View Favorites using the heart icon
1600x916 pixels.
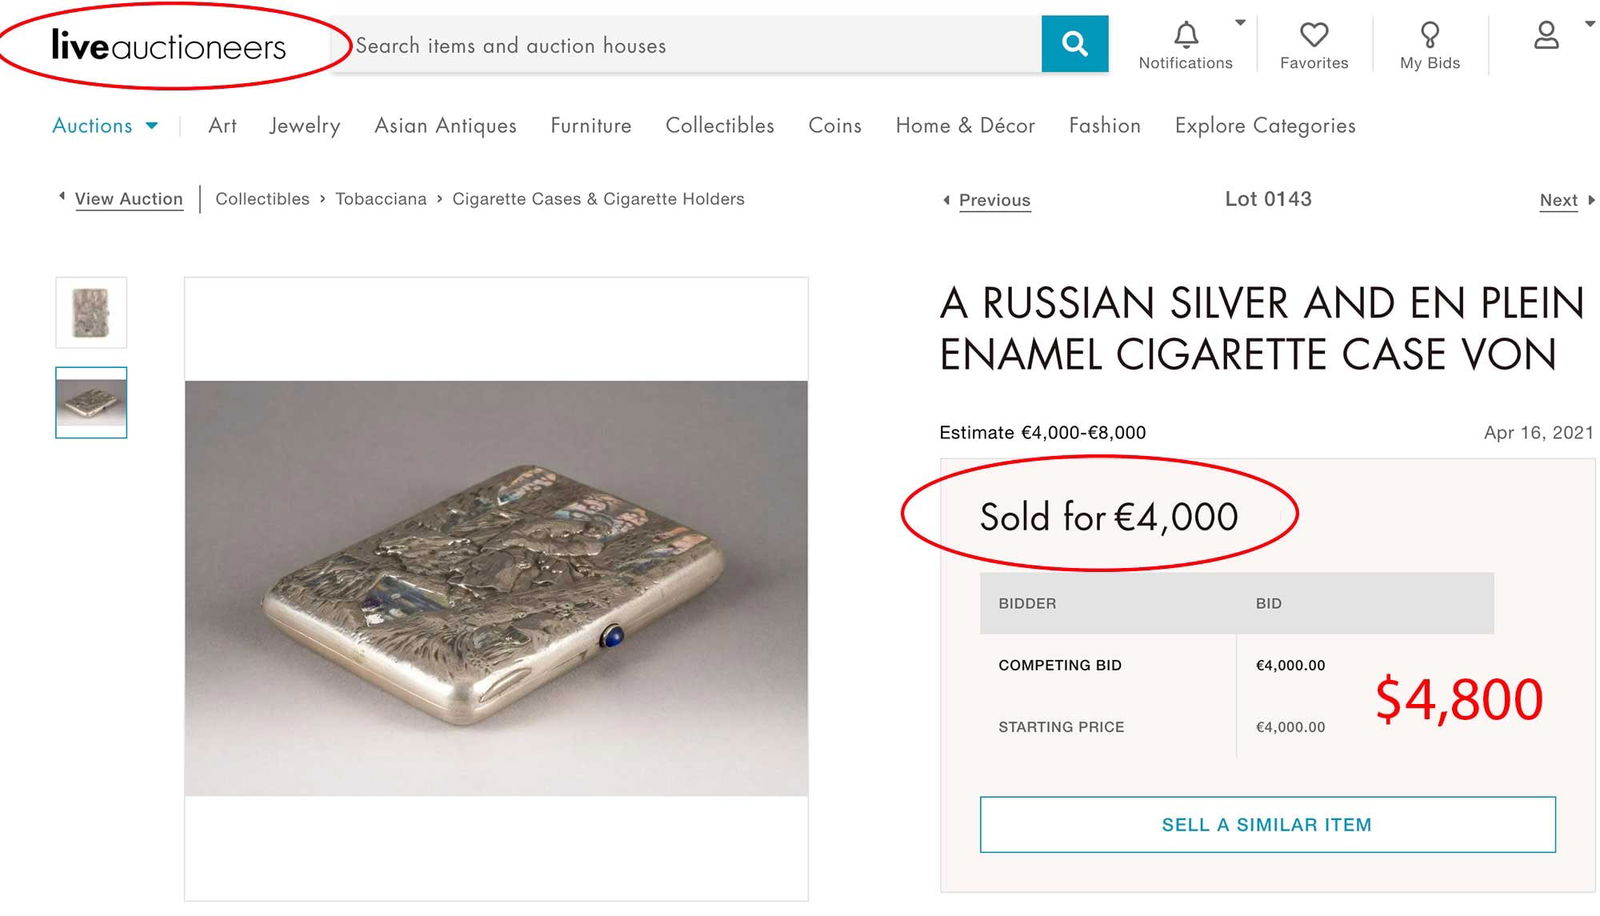pos(1314,35)
